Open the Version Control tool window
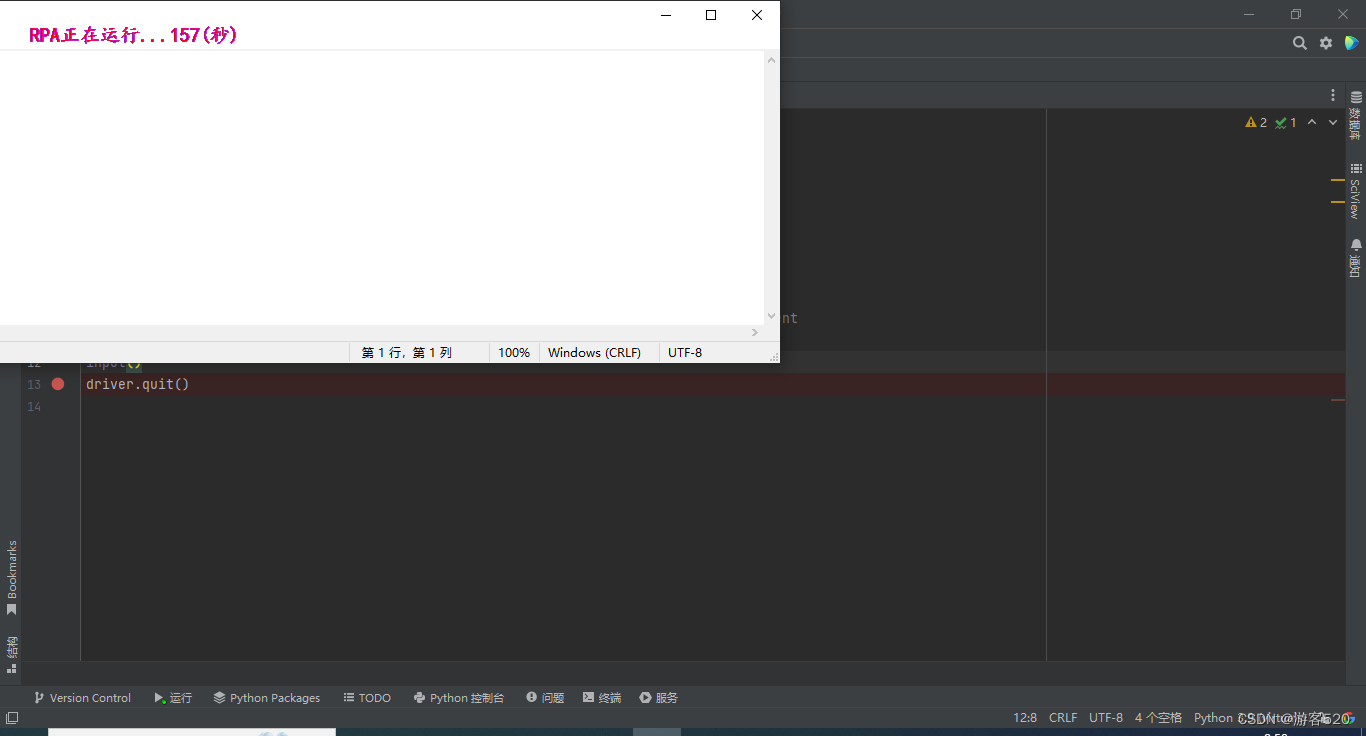This screenshot has width=1366, height=736. coord(82,698)
